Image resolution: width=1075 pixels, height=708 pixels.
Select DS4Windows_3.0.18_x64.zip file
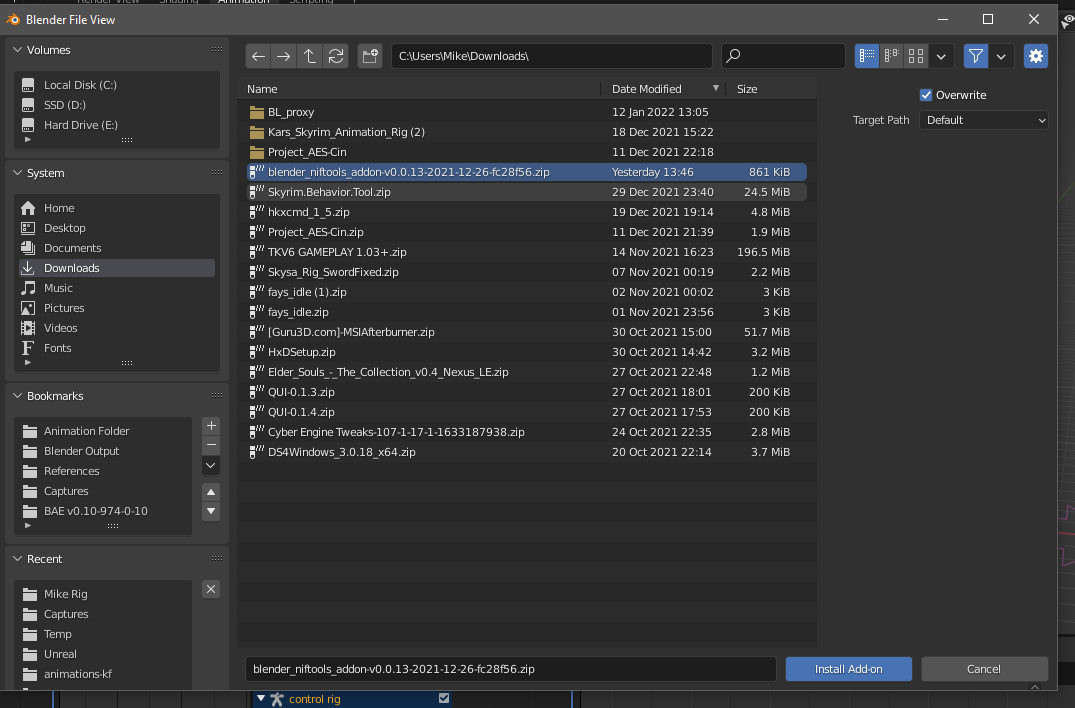tap(527, 452)
